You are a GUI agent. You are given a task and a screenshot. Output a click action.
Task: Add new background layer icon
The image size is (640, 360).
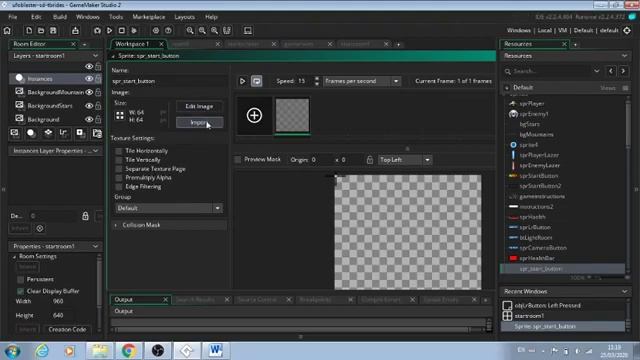(x=14, y=133)
